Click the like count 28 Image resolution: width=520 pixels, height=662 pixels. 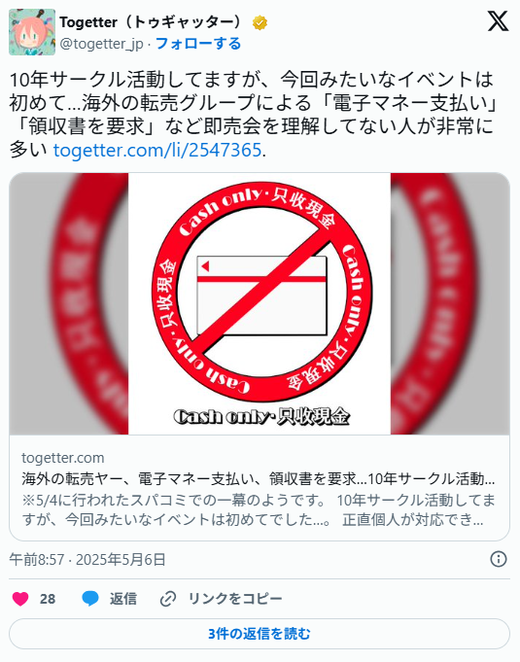pos(47,599)
